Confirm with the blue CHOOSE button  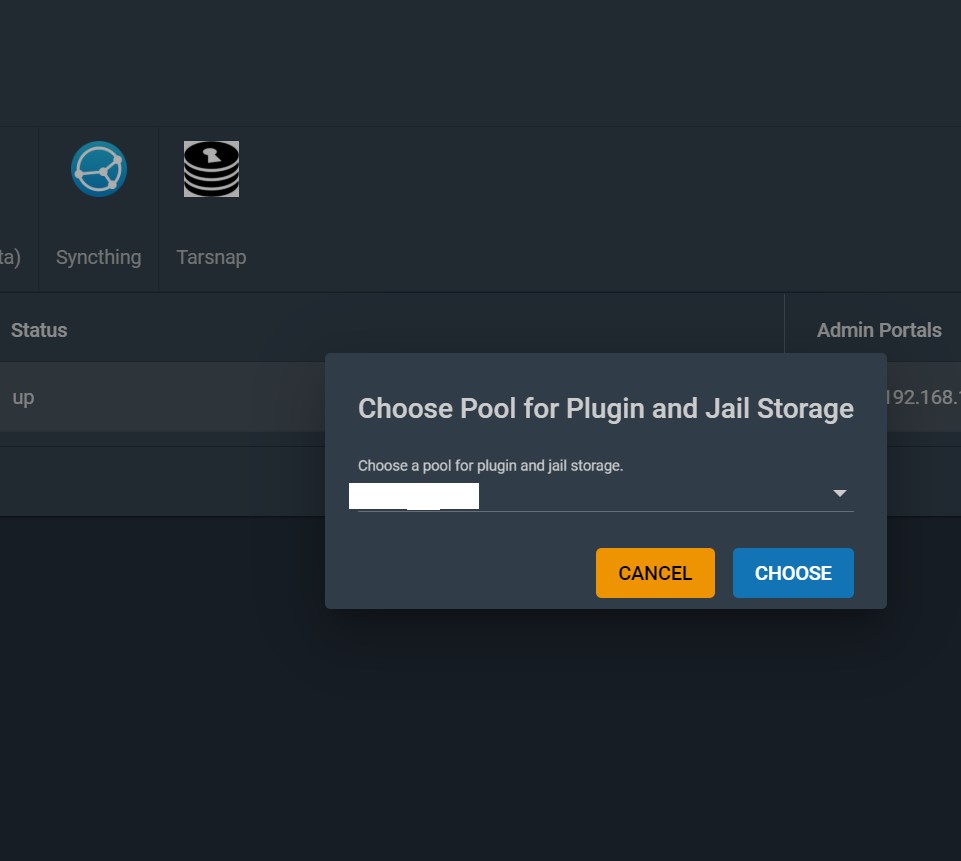793,573
